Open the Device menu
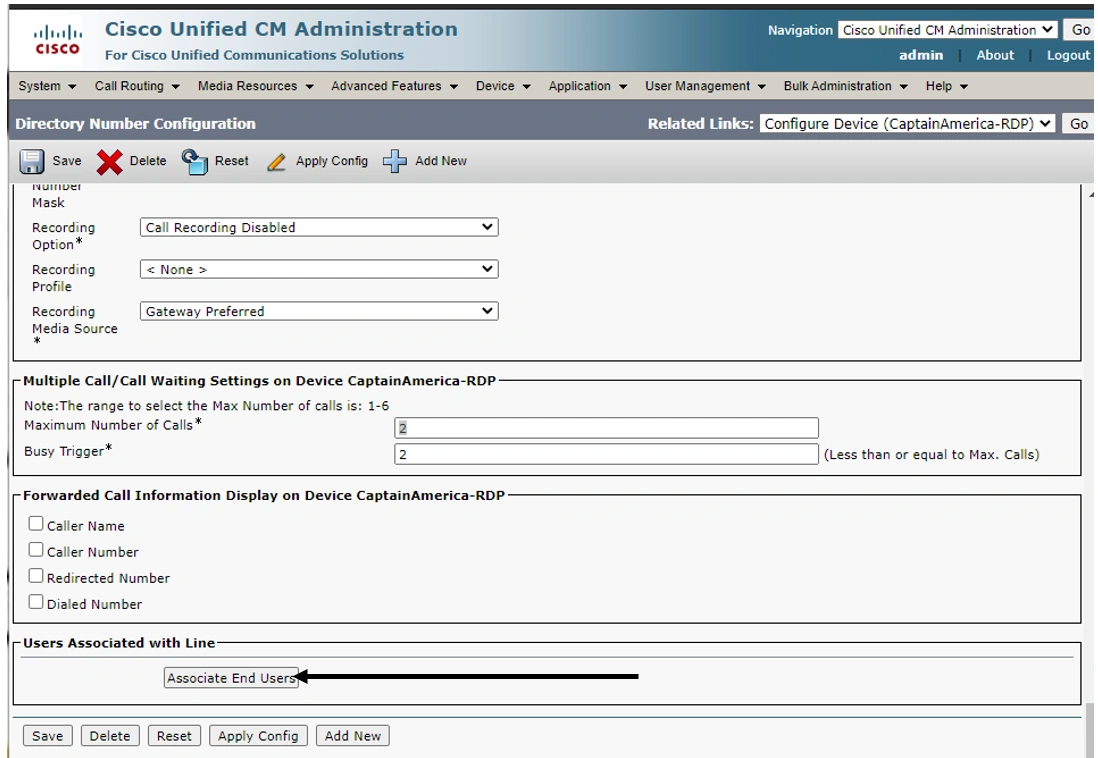The width and height of the screenshot is (1098, 758). [503, 85]
